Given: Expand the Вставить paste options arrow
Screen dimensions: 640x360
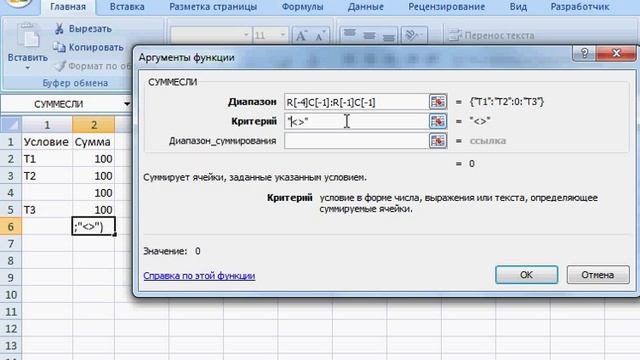Looking at the screenshot, I should [27, 68].
